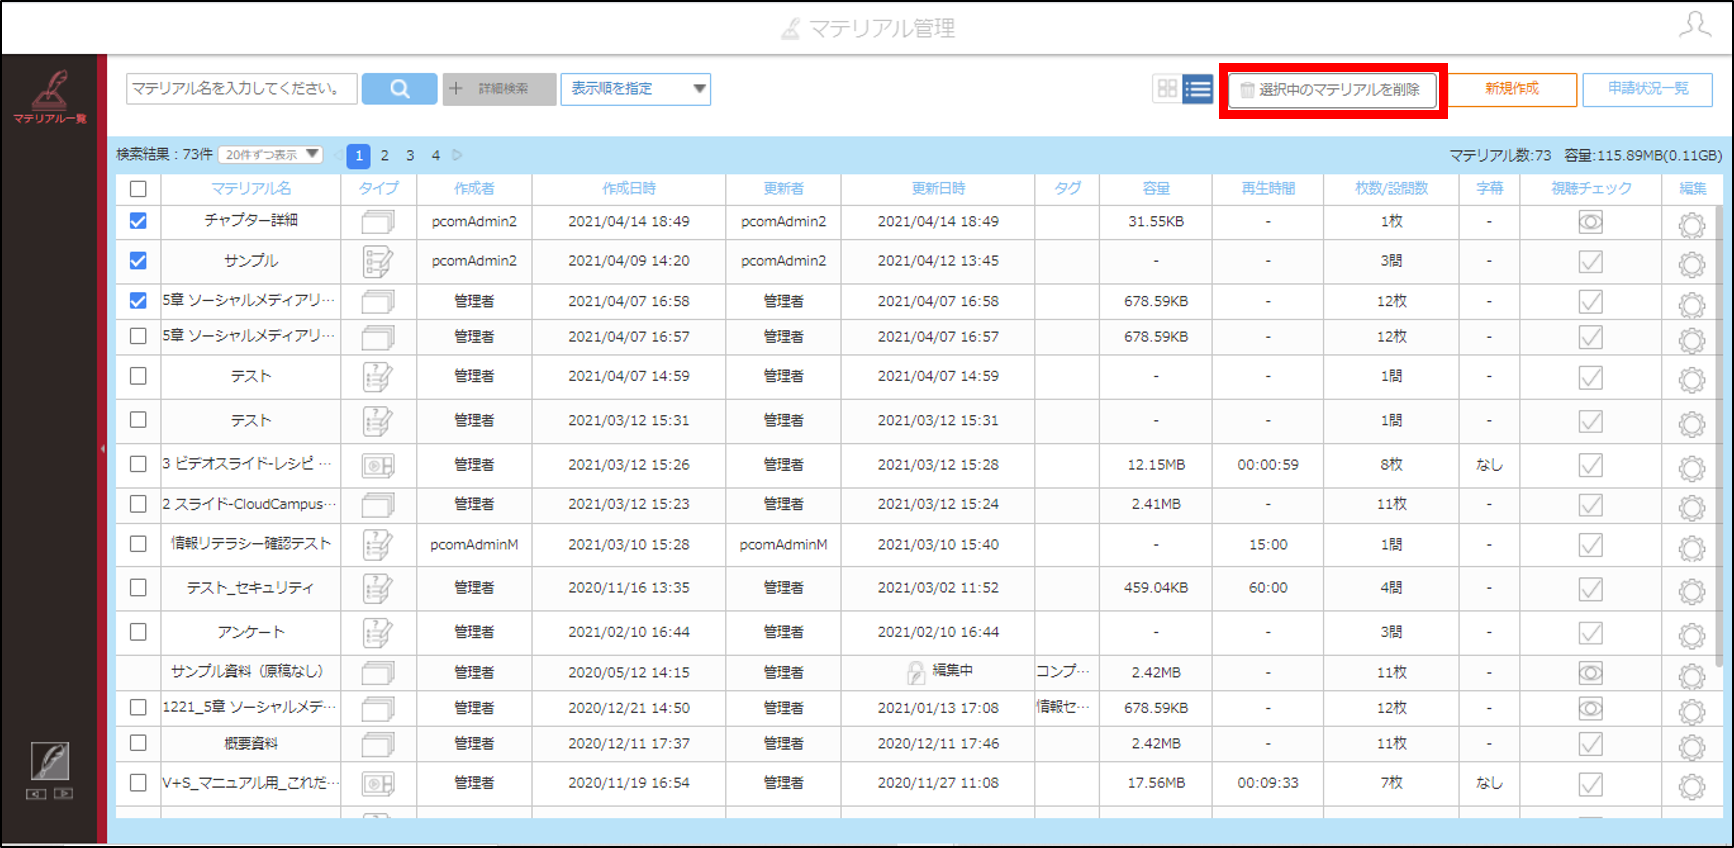The image size is (1734, 848).
Task: Open edit gear for チャプター詳細 row
Action: (1691, 225)
